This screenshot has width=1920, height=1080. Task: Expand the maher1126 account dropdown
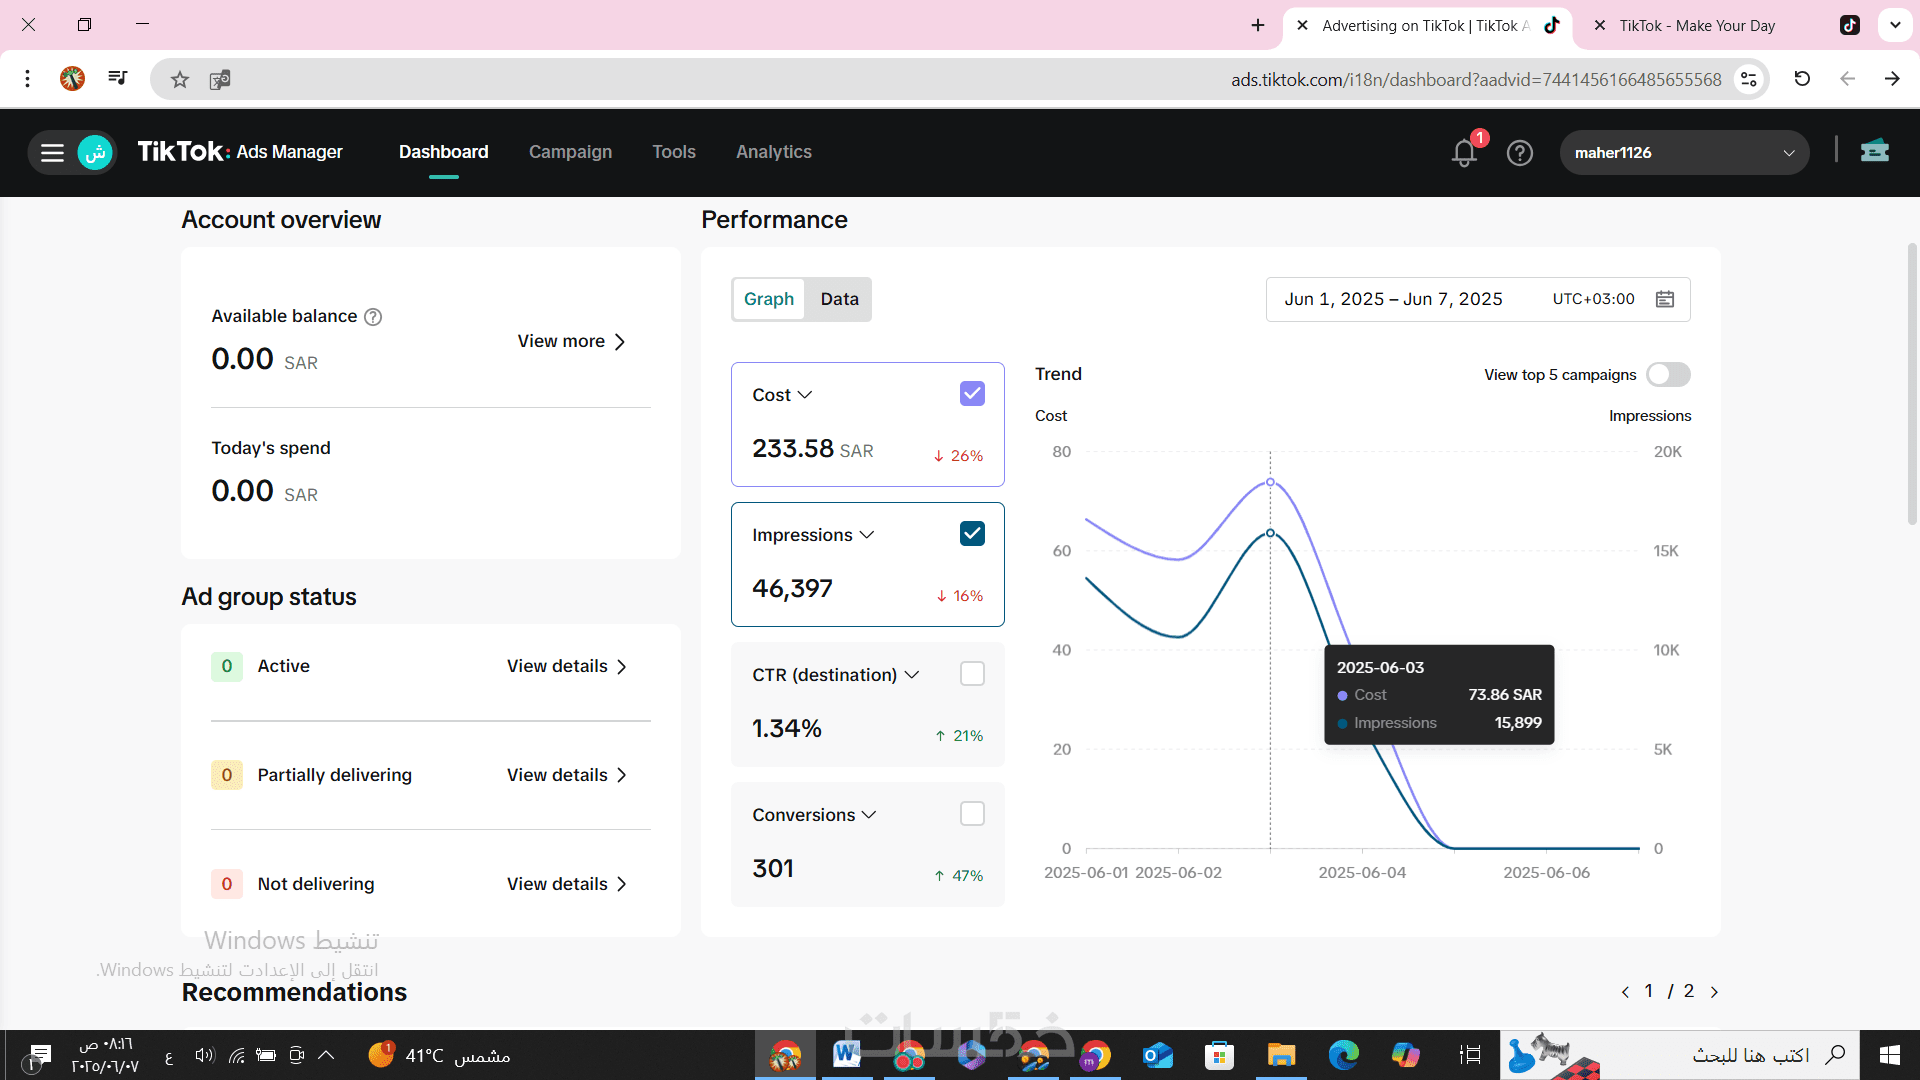(x=1788, y=153)
